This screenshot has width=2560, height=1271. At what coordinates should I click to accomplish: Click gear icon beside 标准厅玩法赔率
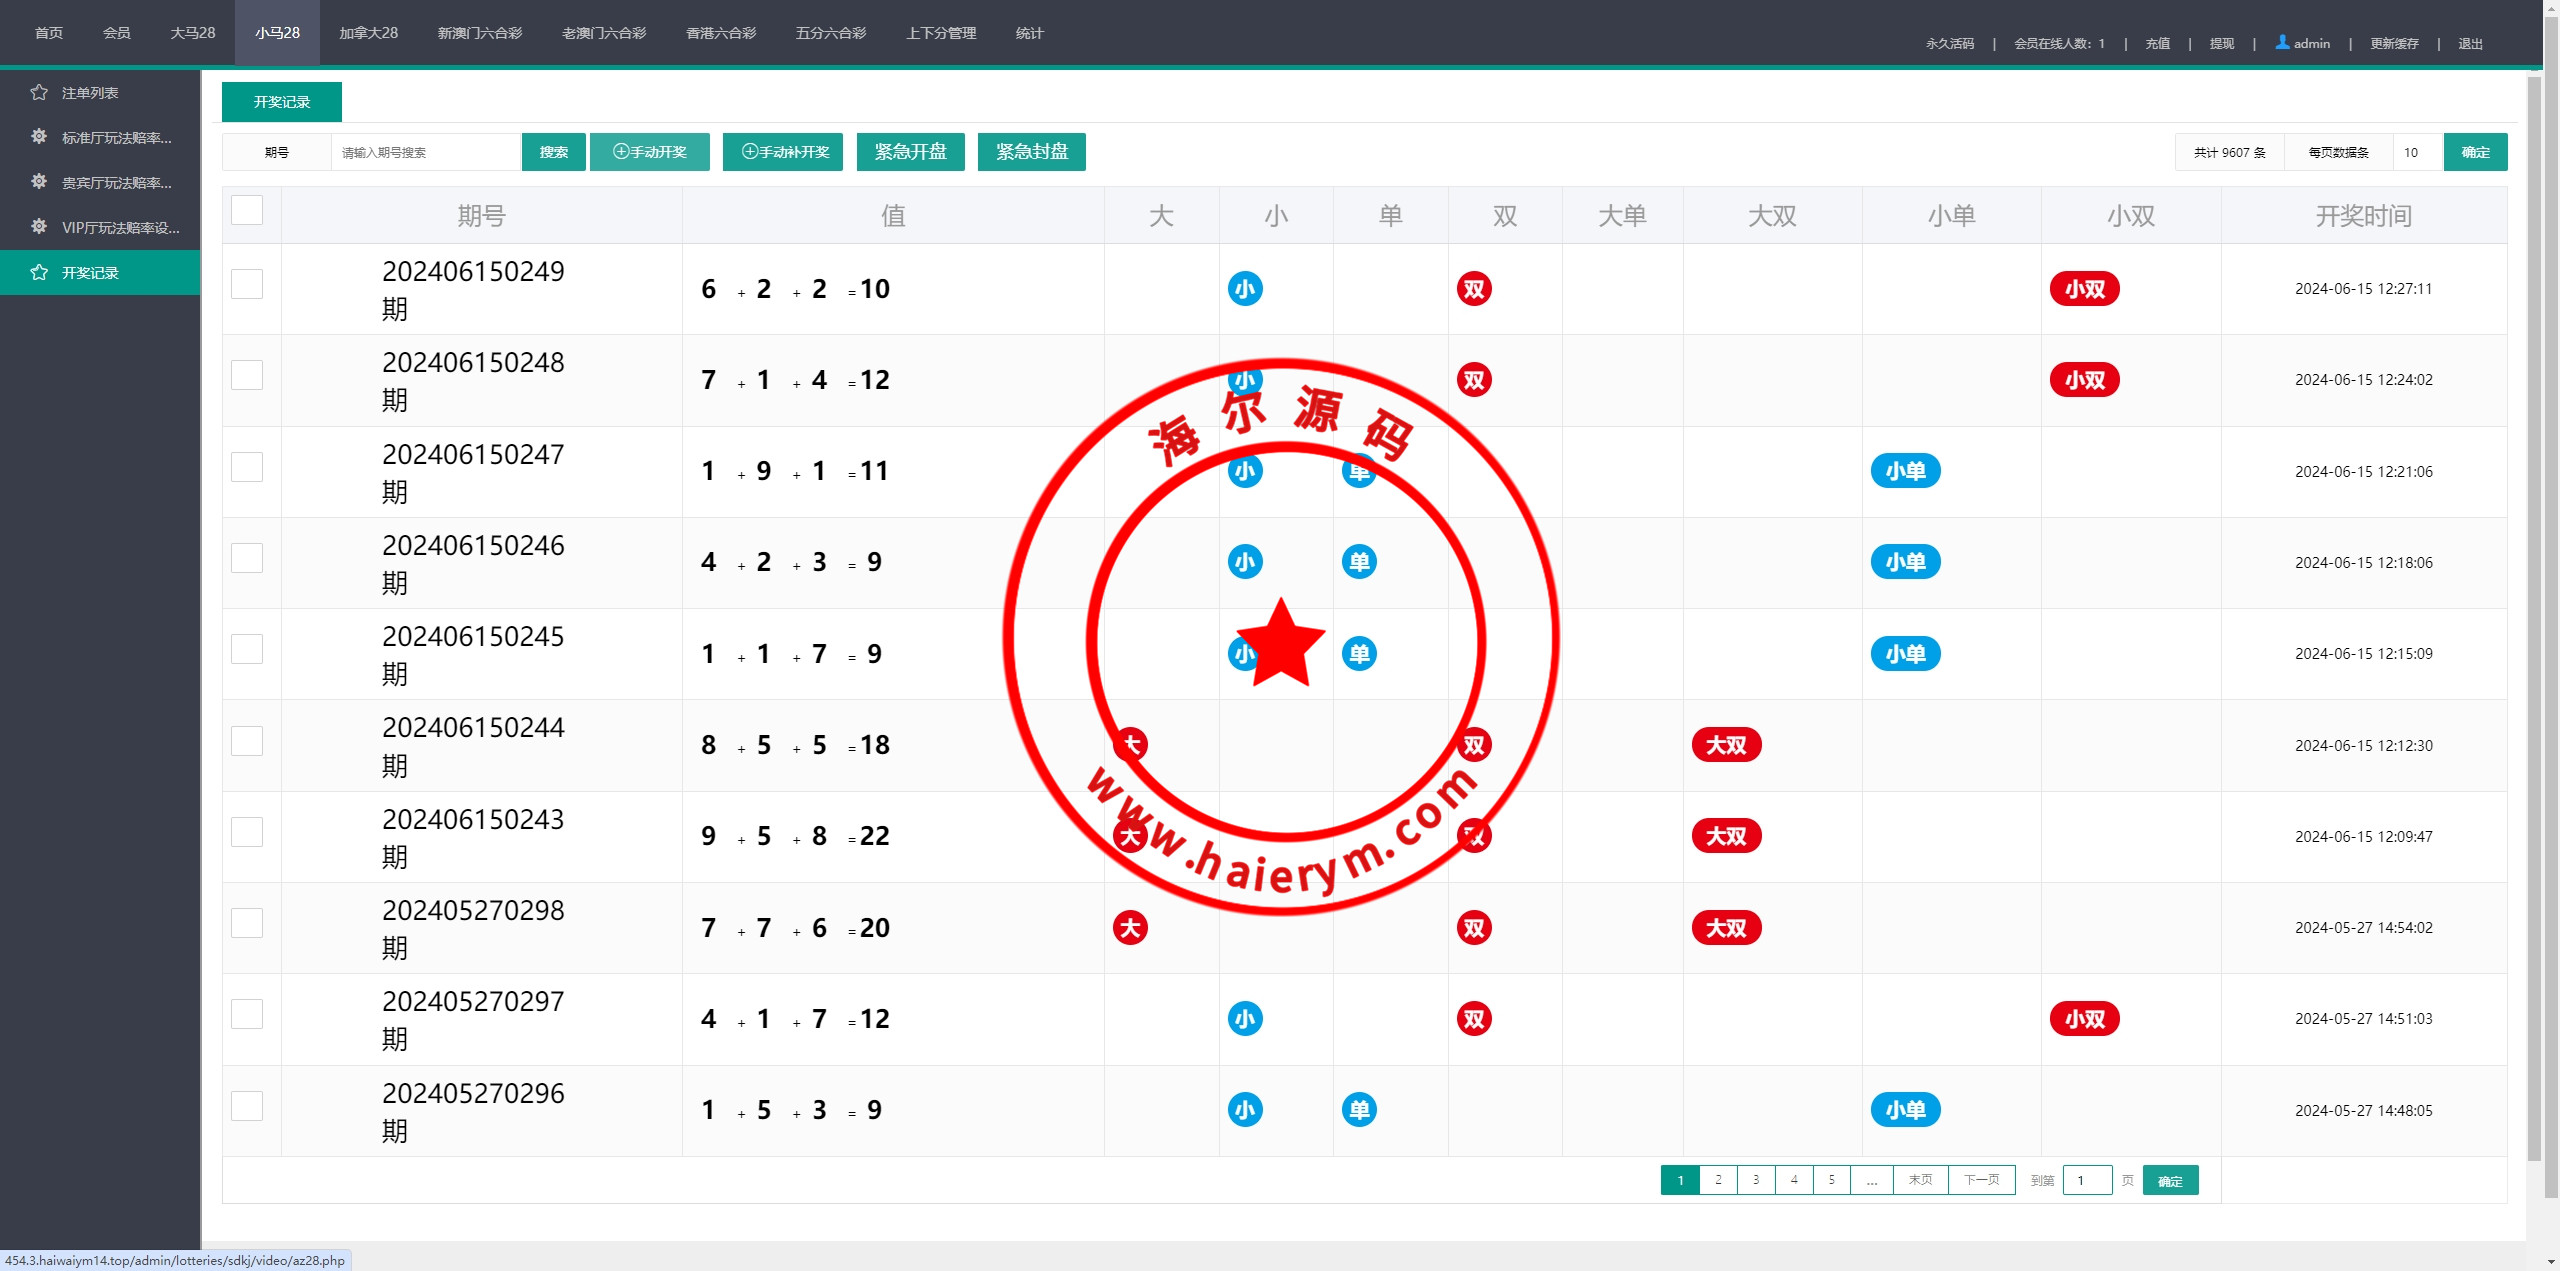pyautogui.click(x=39, y=137)
